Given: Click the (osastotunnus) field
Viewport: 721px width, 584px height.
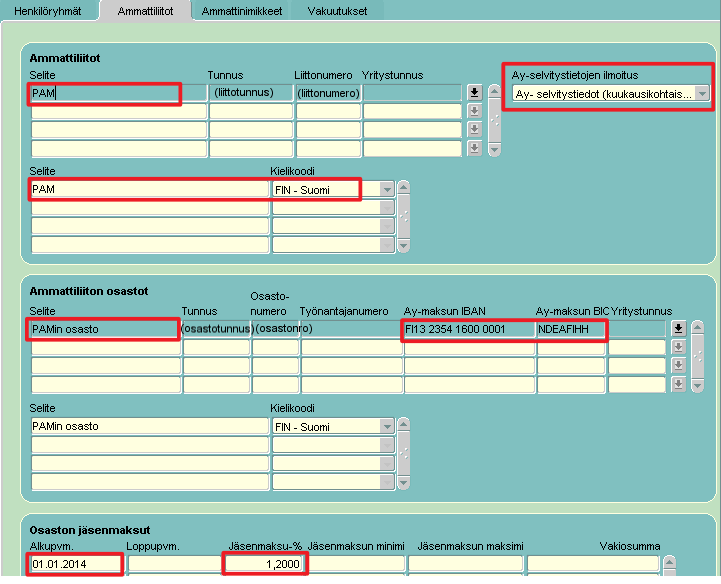Looking at the screenshot, I should point(216,329).
